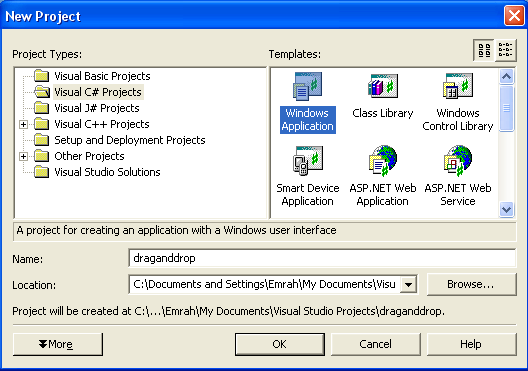528x371 pixels.
Task: Click into the Location path text field
Action: coord(264,284)
